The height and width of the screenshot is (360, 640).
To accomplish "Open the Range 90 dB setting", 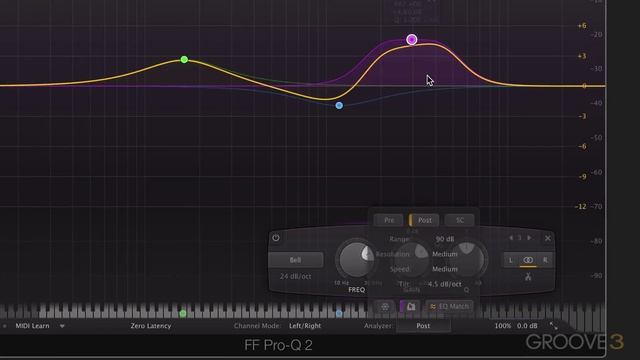I will pyautogui.click(x=445, y=239).
